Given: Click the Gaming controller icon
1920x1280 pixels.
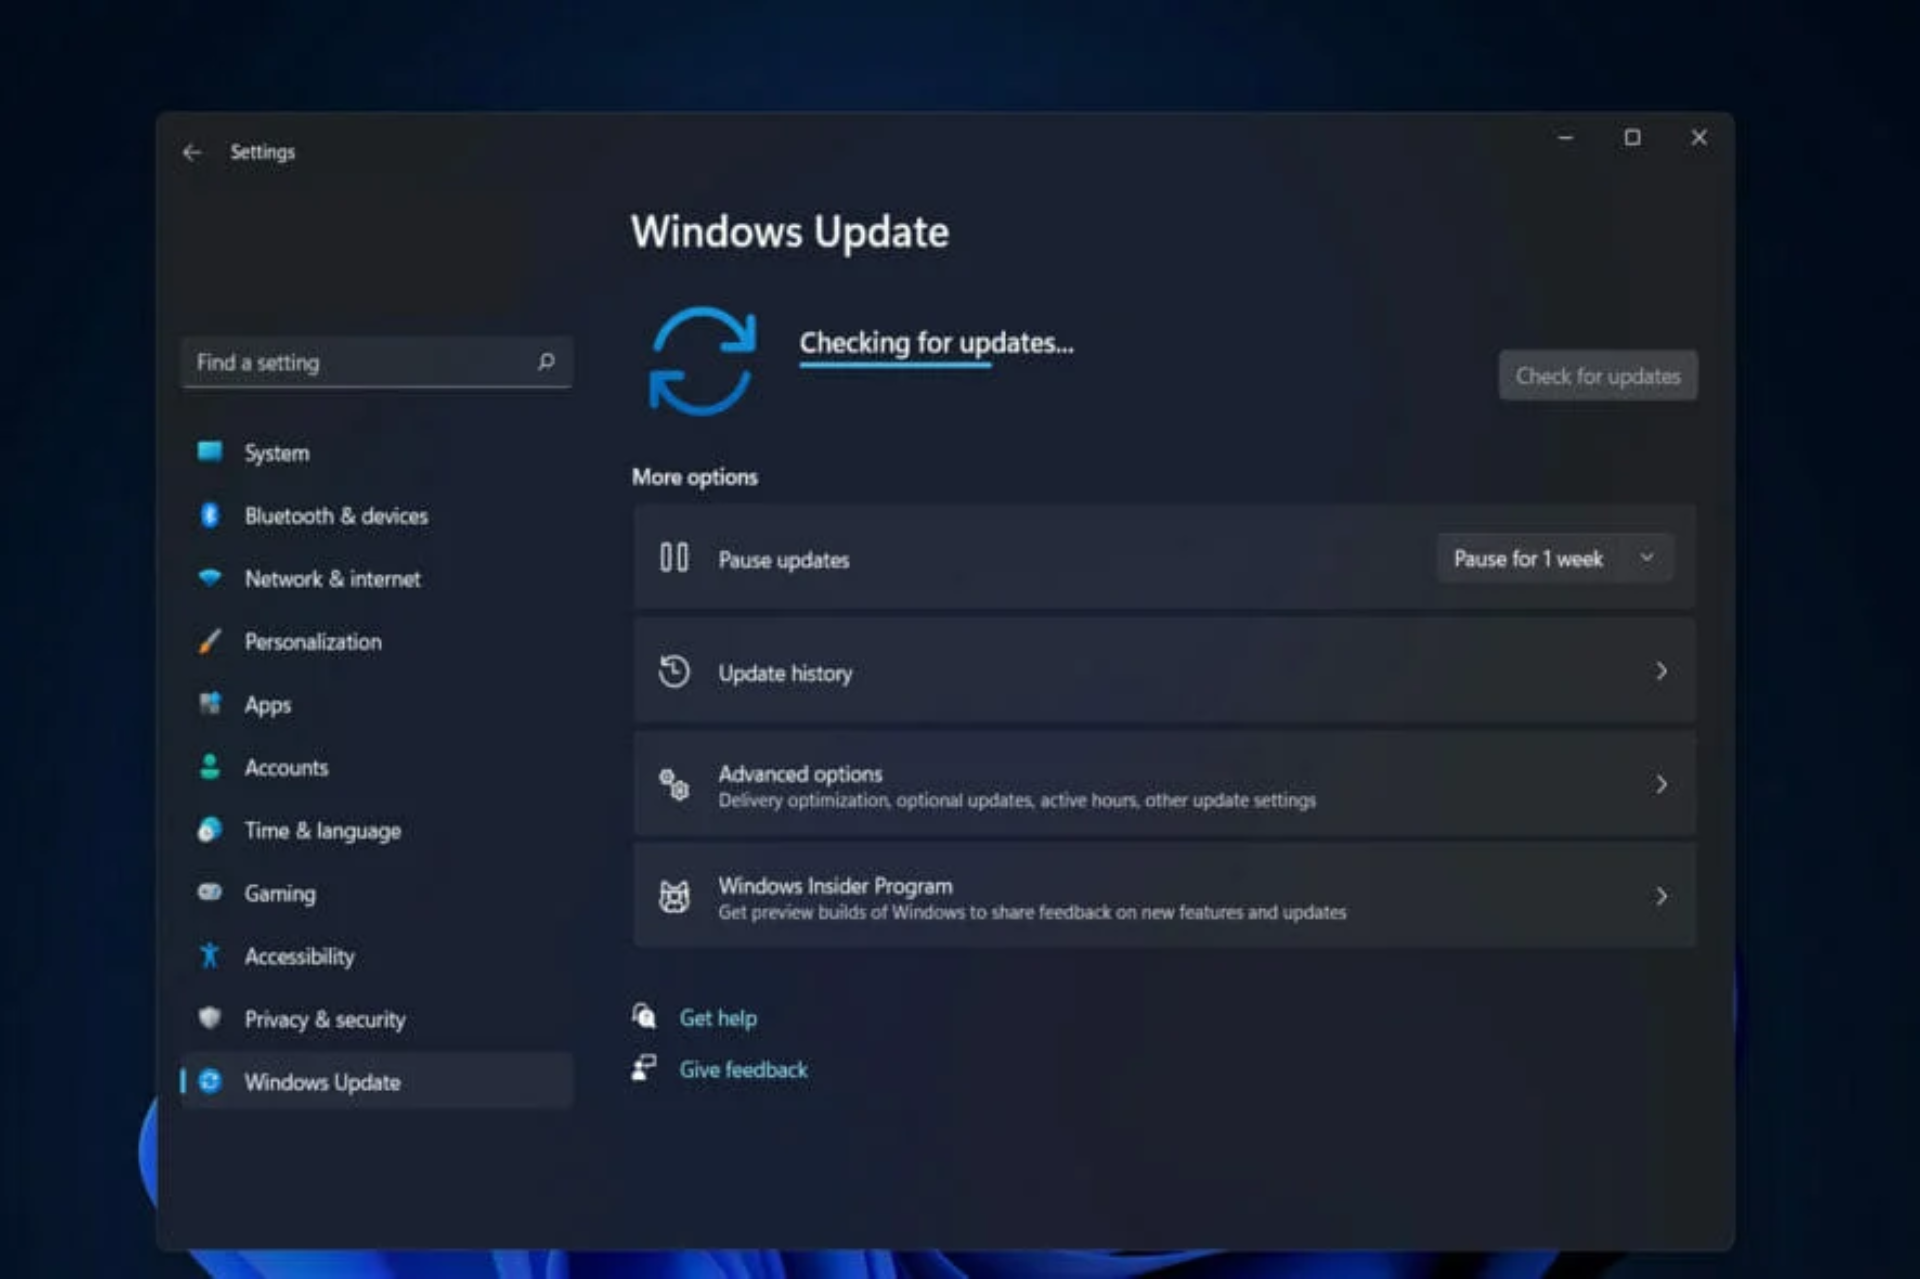Looking at the screenshot, I should [210, 892].
